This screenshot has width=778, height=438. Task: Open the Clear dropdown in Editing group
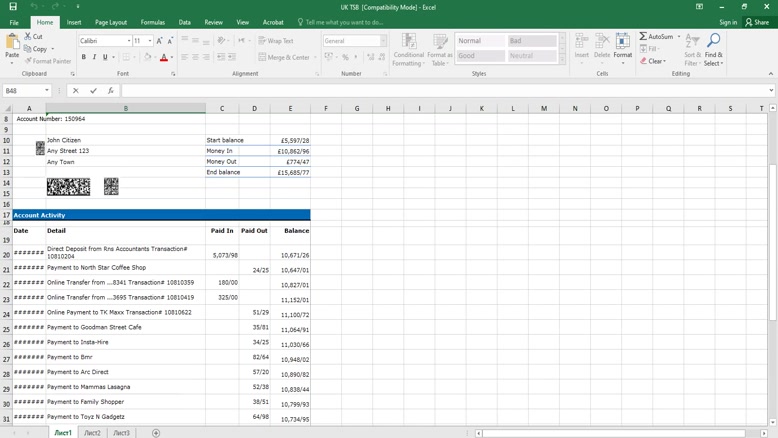pyautogui.click(x=654, y=61)
